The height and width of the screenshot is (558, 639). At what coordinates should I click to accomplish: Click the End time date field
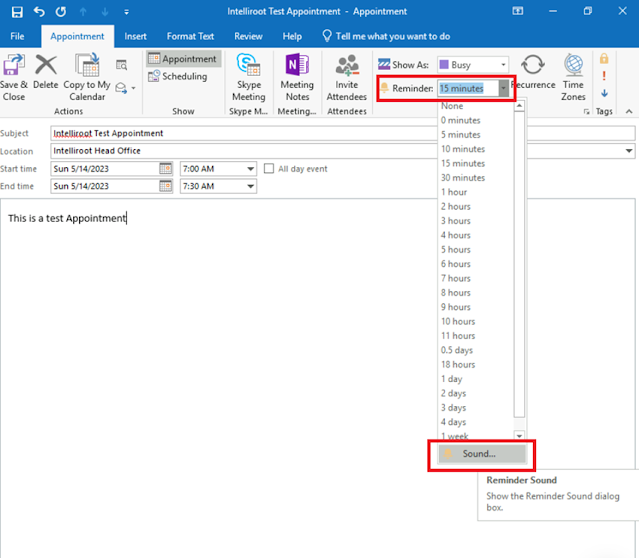point(104,186)
